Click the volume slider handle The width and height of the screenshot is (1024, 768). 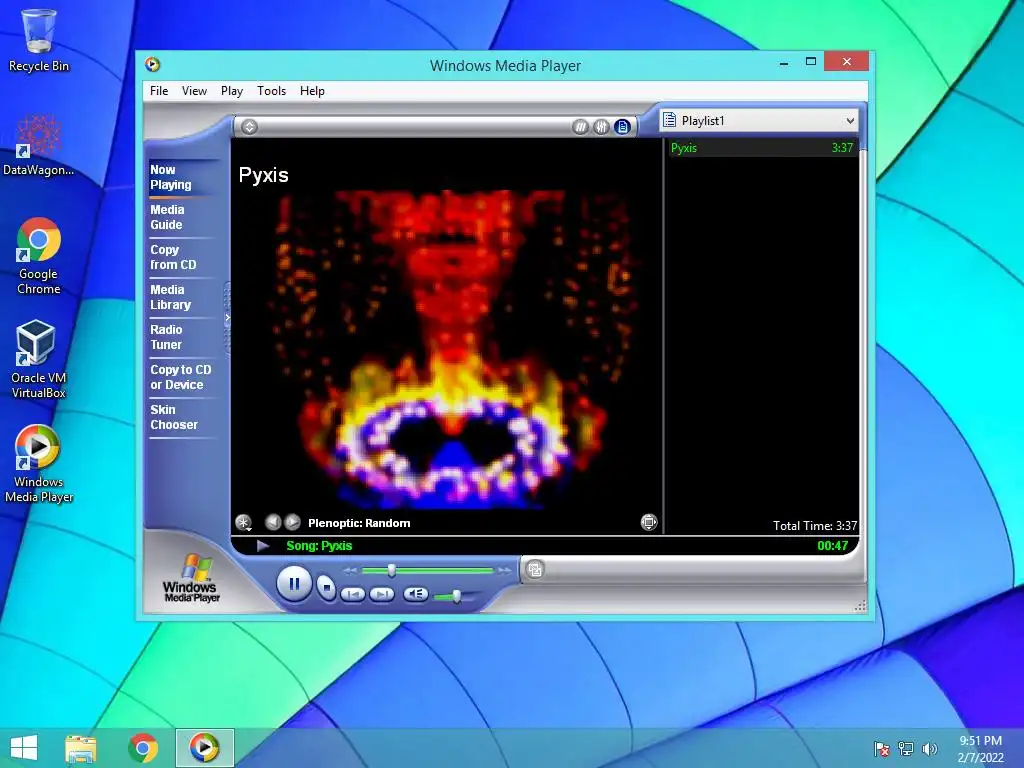(456, 596)
